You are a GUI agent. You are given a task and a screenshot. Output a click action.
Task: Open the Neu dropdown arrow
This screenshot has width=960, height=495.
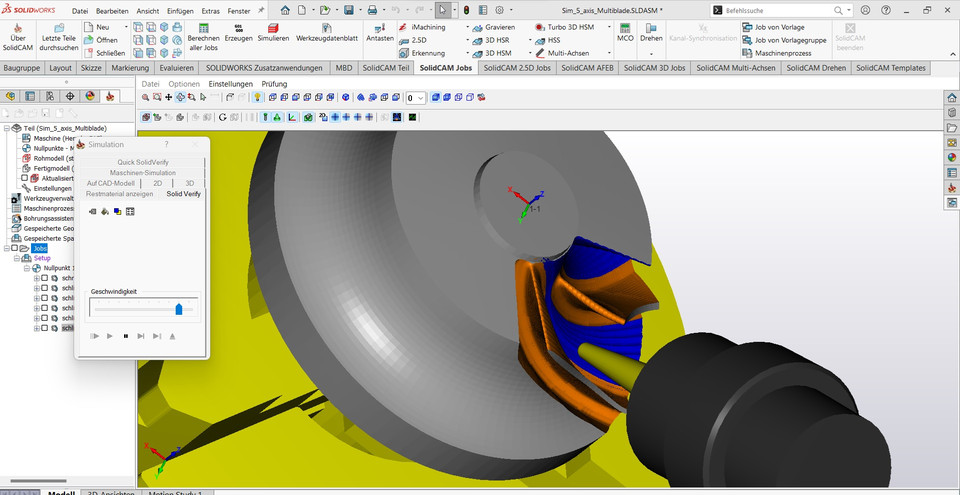(127, 27)
